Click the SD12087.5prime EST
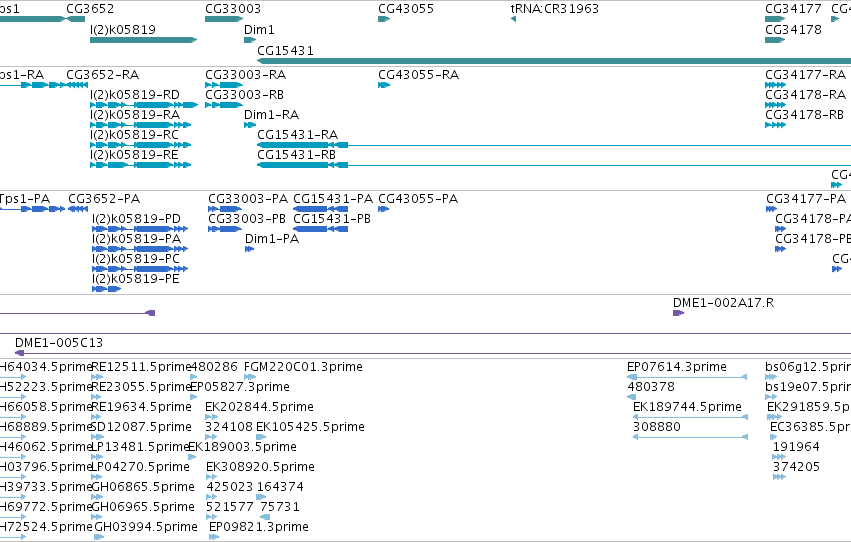This screenshot has height=542, width=851. (141, 427)
